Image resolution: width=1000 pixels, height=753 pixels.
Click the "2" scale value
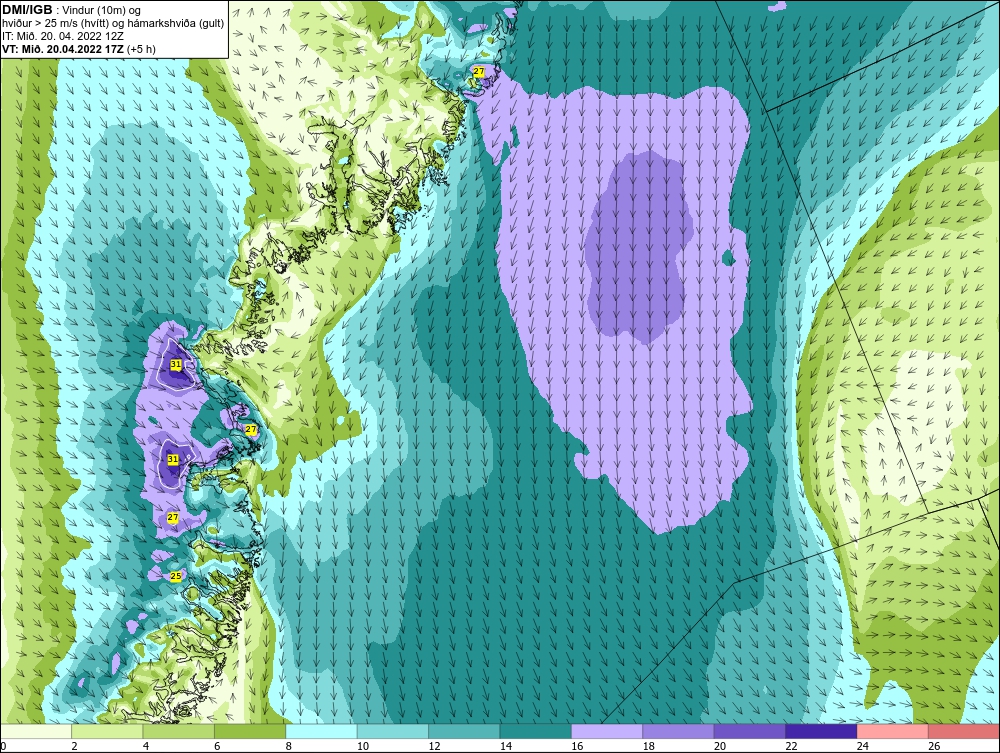click(x=75, y=746)
